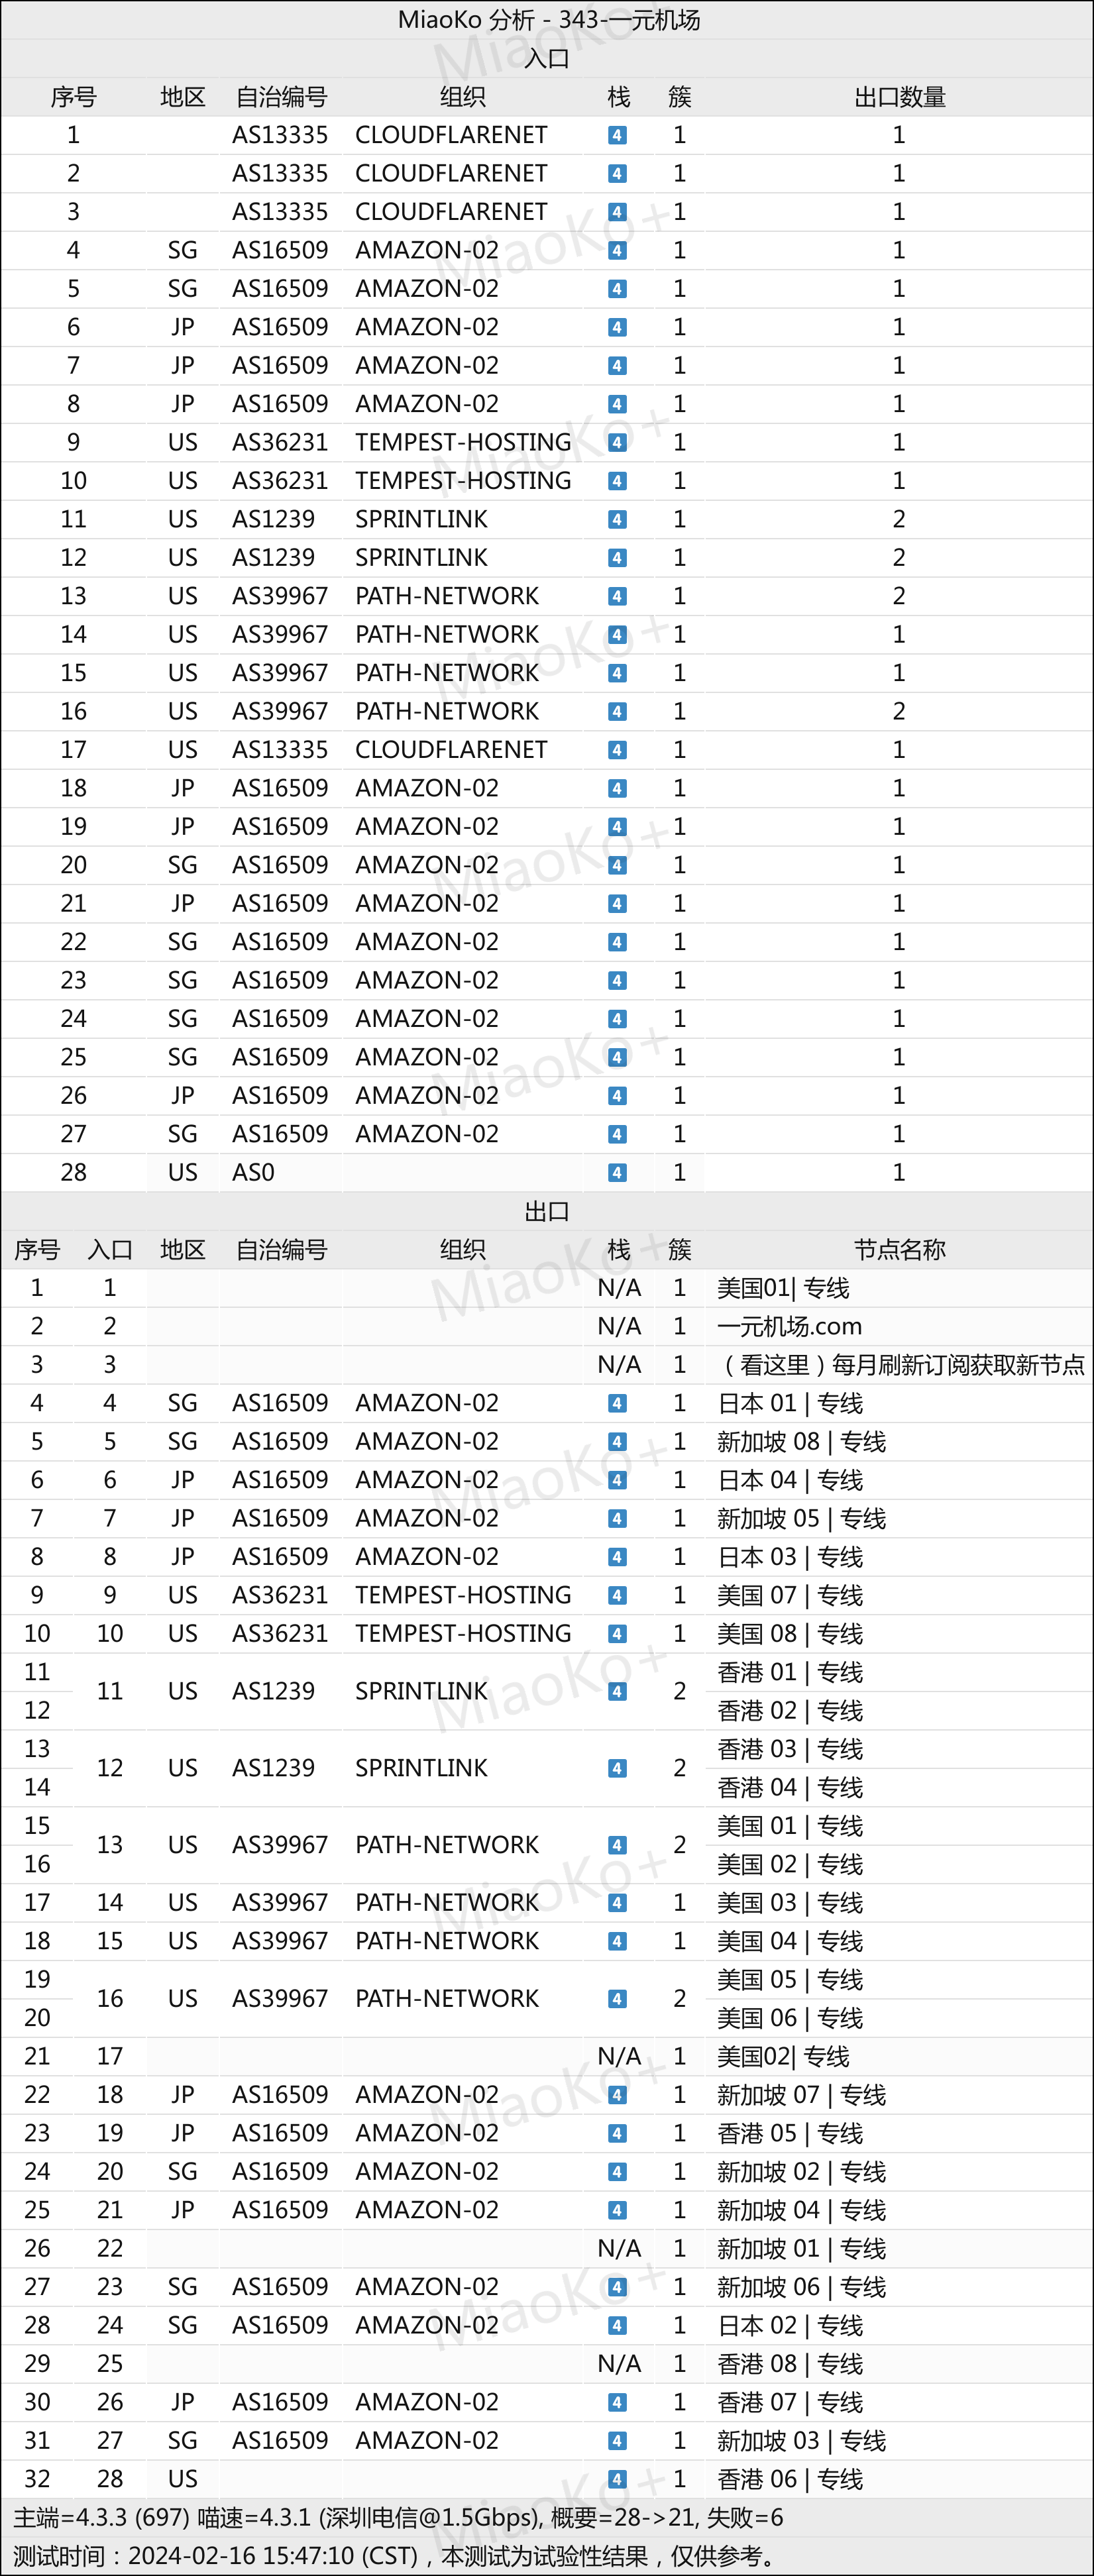Click node name 美国 06 | 专线
This screenshot has height=2576, width=1094.
point(789,2018)
